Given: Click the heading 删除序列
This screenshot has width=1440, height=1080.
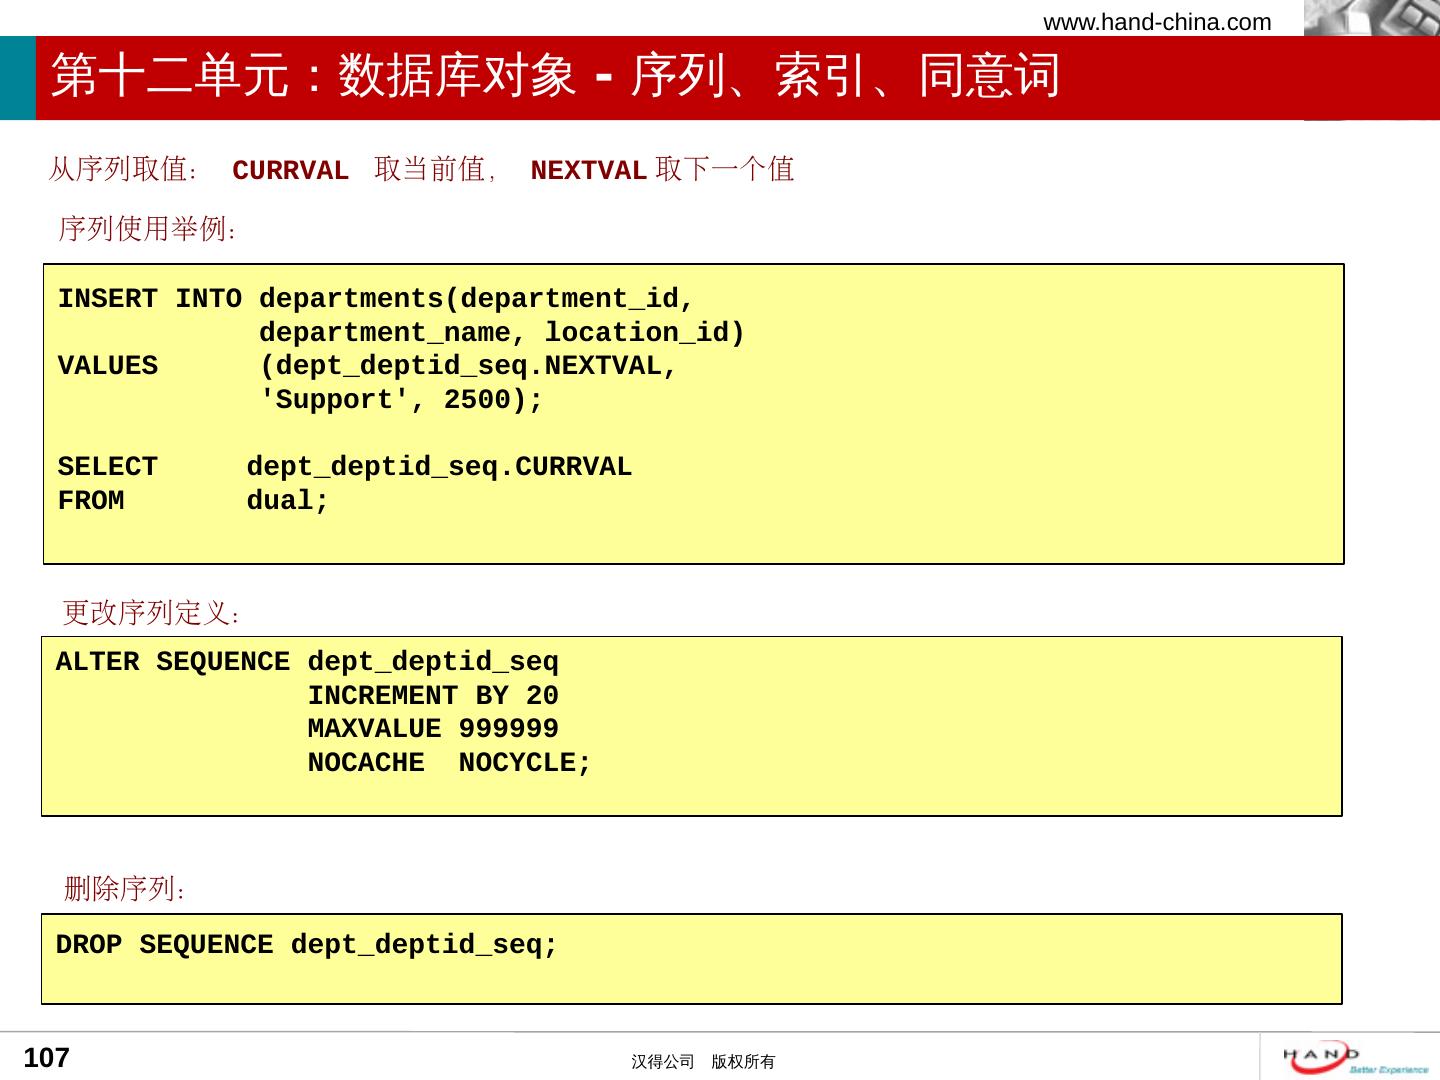Looking at the screenshot, I should 125,888.
